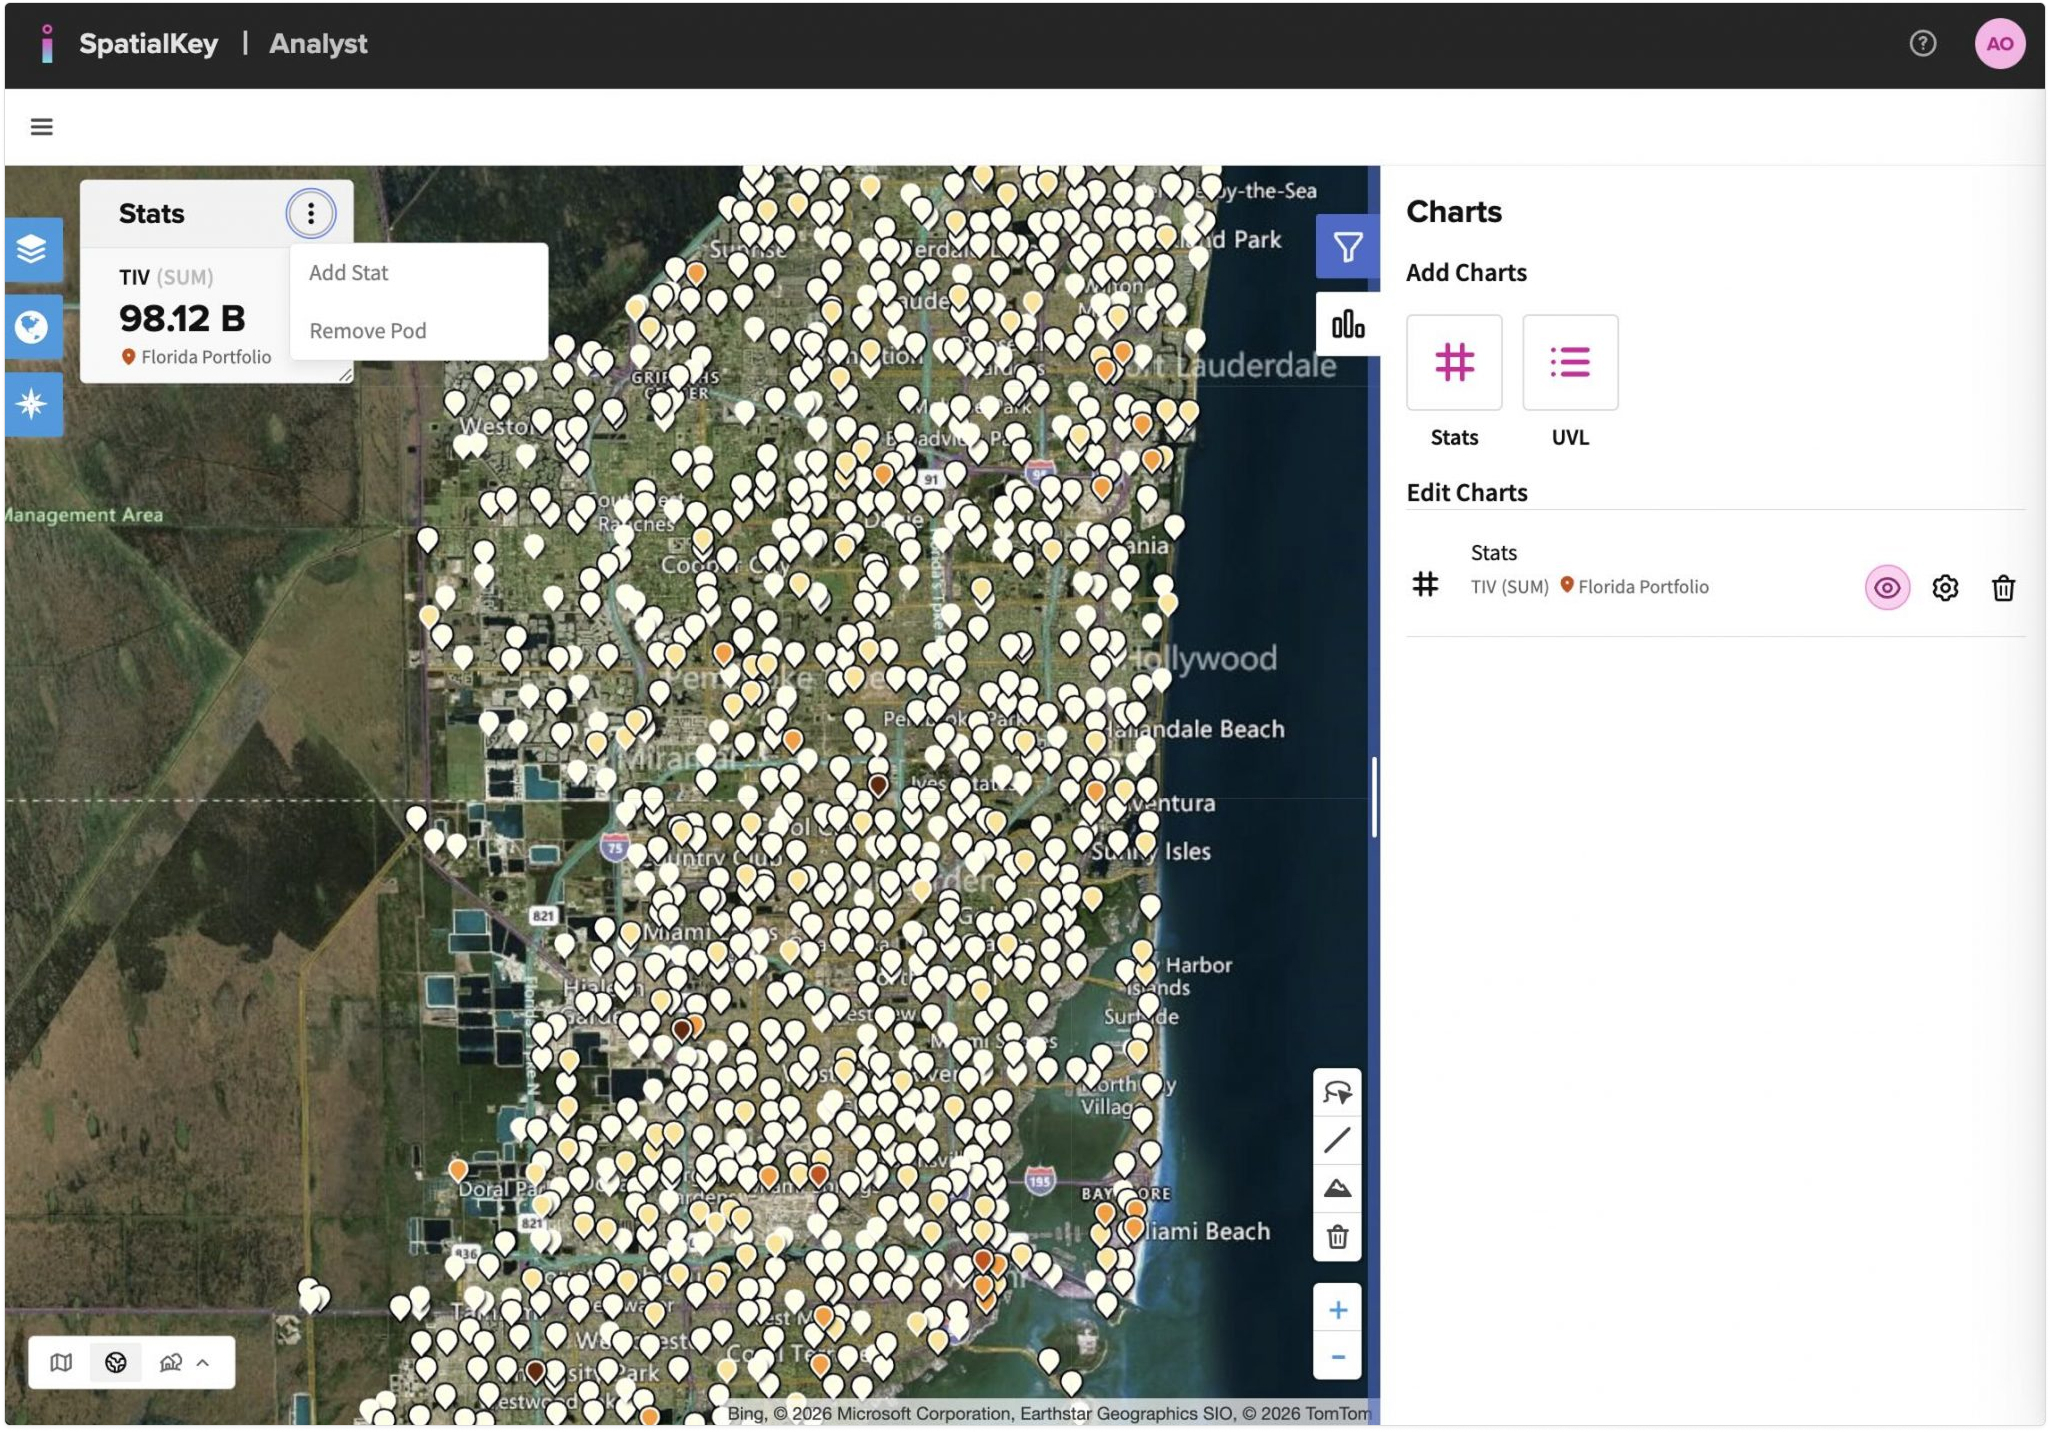Expand the basemap options chevron

tap(203, 1362)
